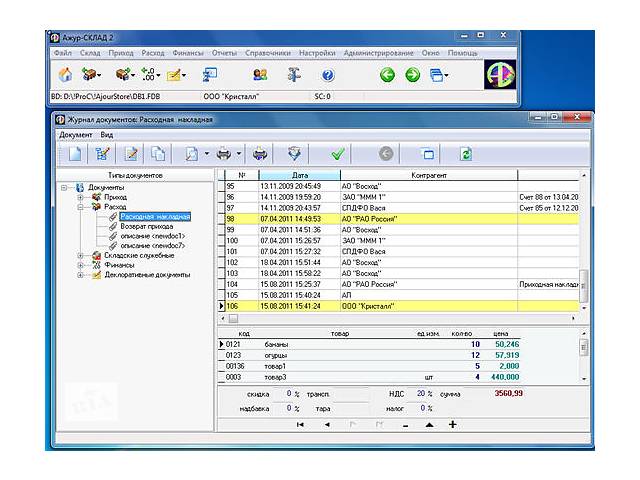
Task: Click the gray circular back button
Action: click(386, 154)
